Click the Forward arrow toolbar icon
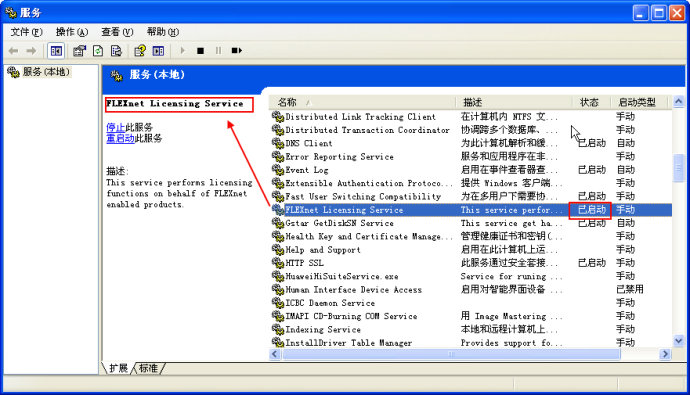 pyautogui.click(x=31, y=51)
